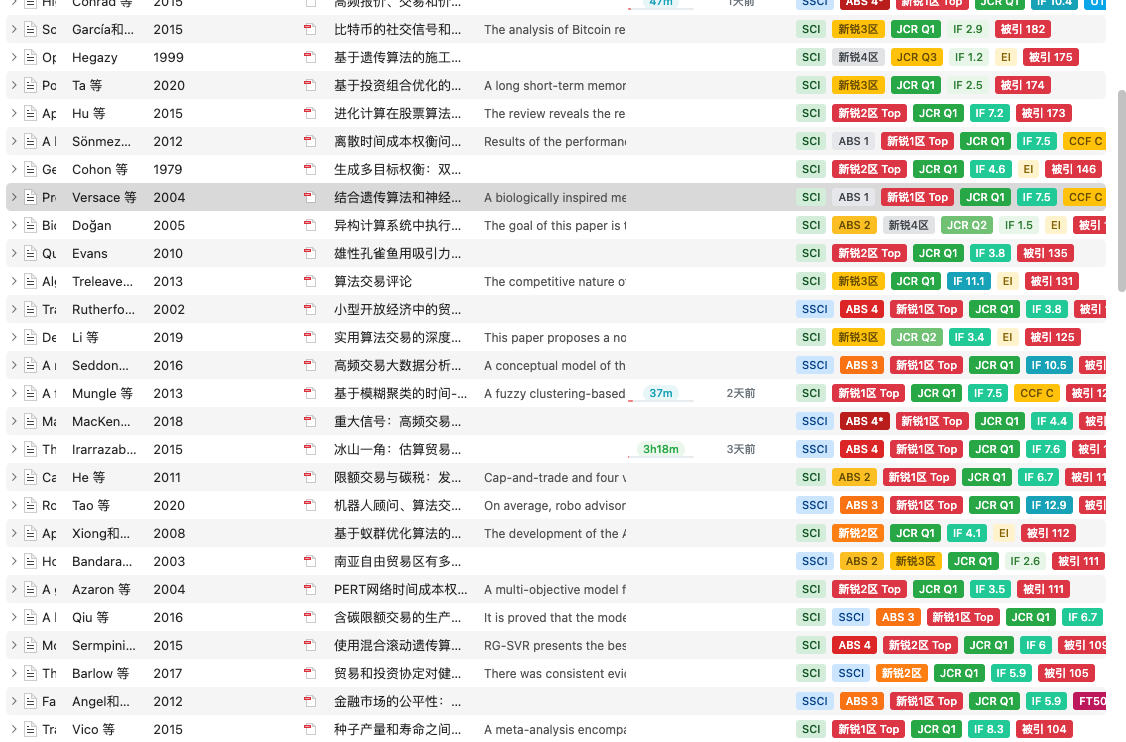Open PDF icon in Cohon 1979 row
The image size is (1126, 742).
pos(310,170)
